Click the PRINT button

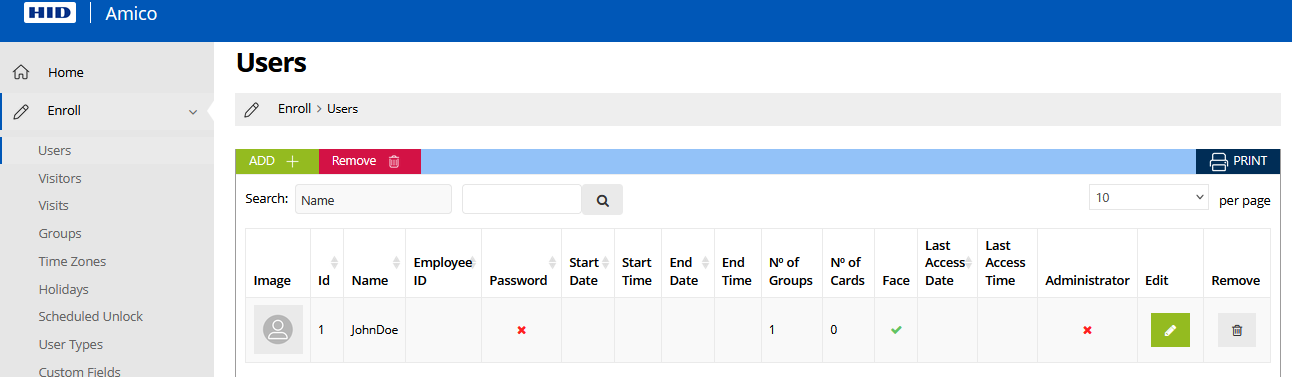tap(1238, 161)
